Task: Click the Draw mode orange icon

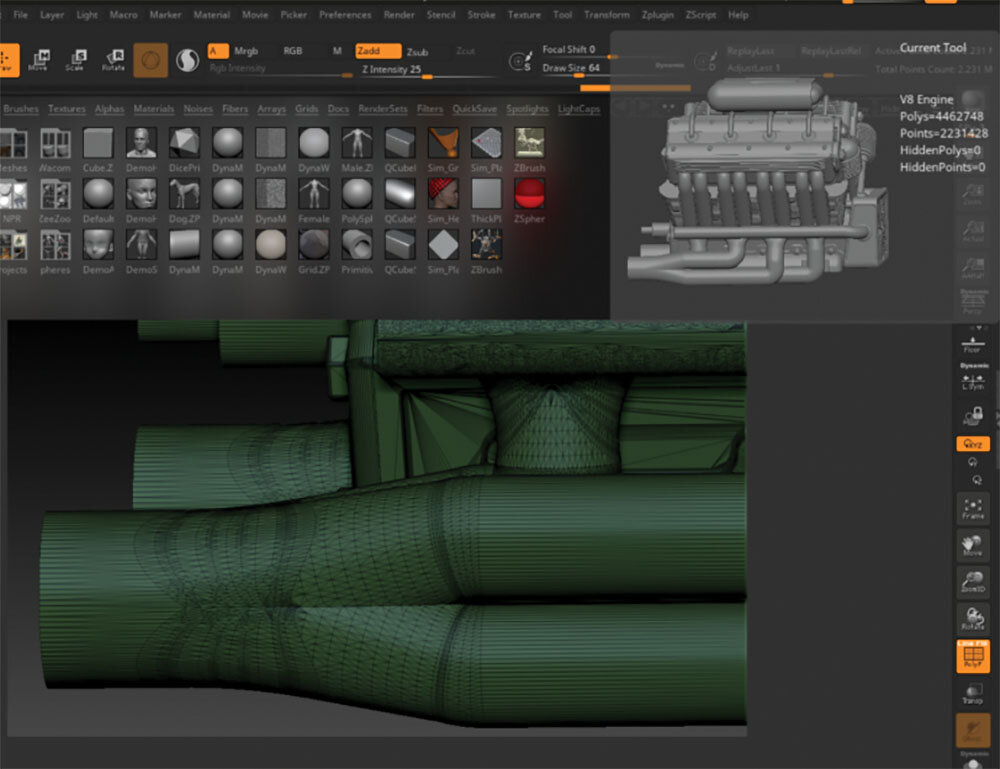Action: [8, 61]
